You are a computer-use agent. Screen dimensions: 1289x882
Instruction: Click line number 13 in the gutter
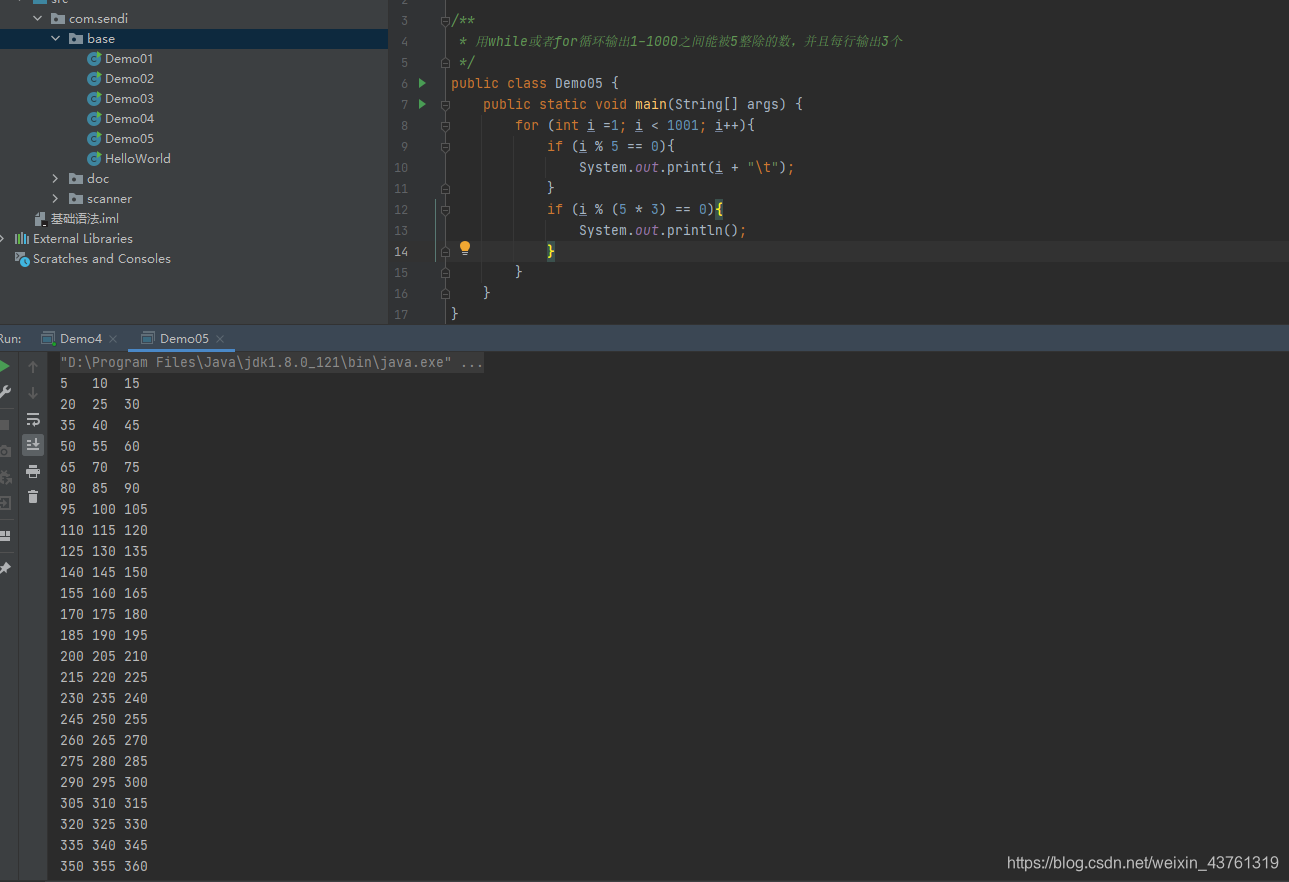(401, 230)
